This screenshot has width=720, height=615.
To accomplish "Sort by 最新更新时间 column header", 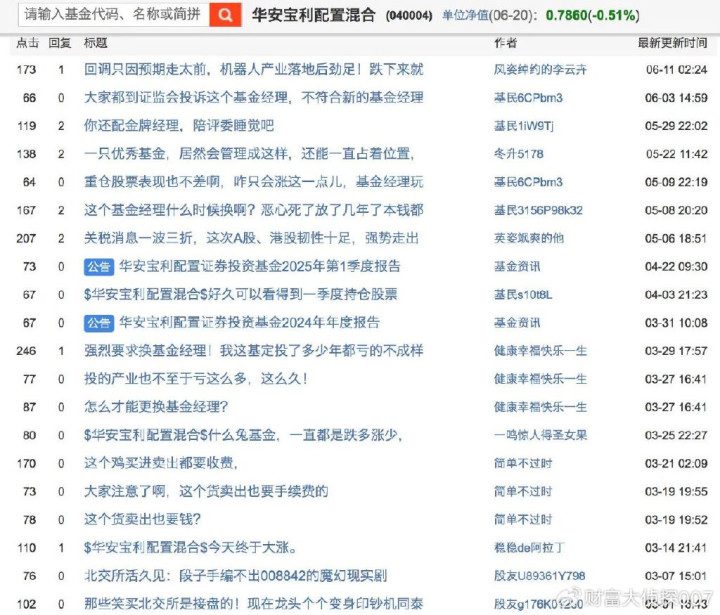I will coord(672,43).
